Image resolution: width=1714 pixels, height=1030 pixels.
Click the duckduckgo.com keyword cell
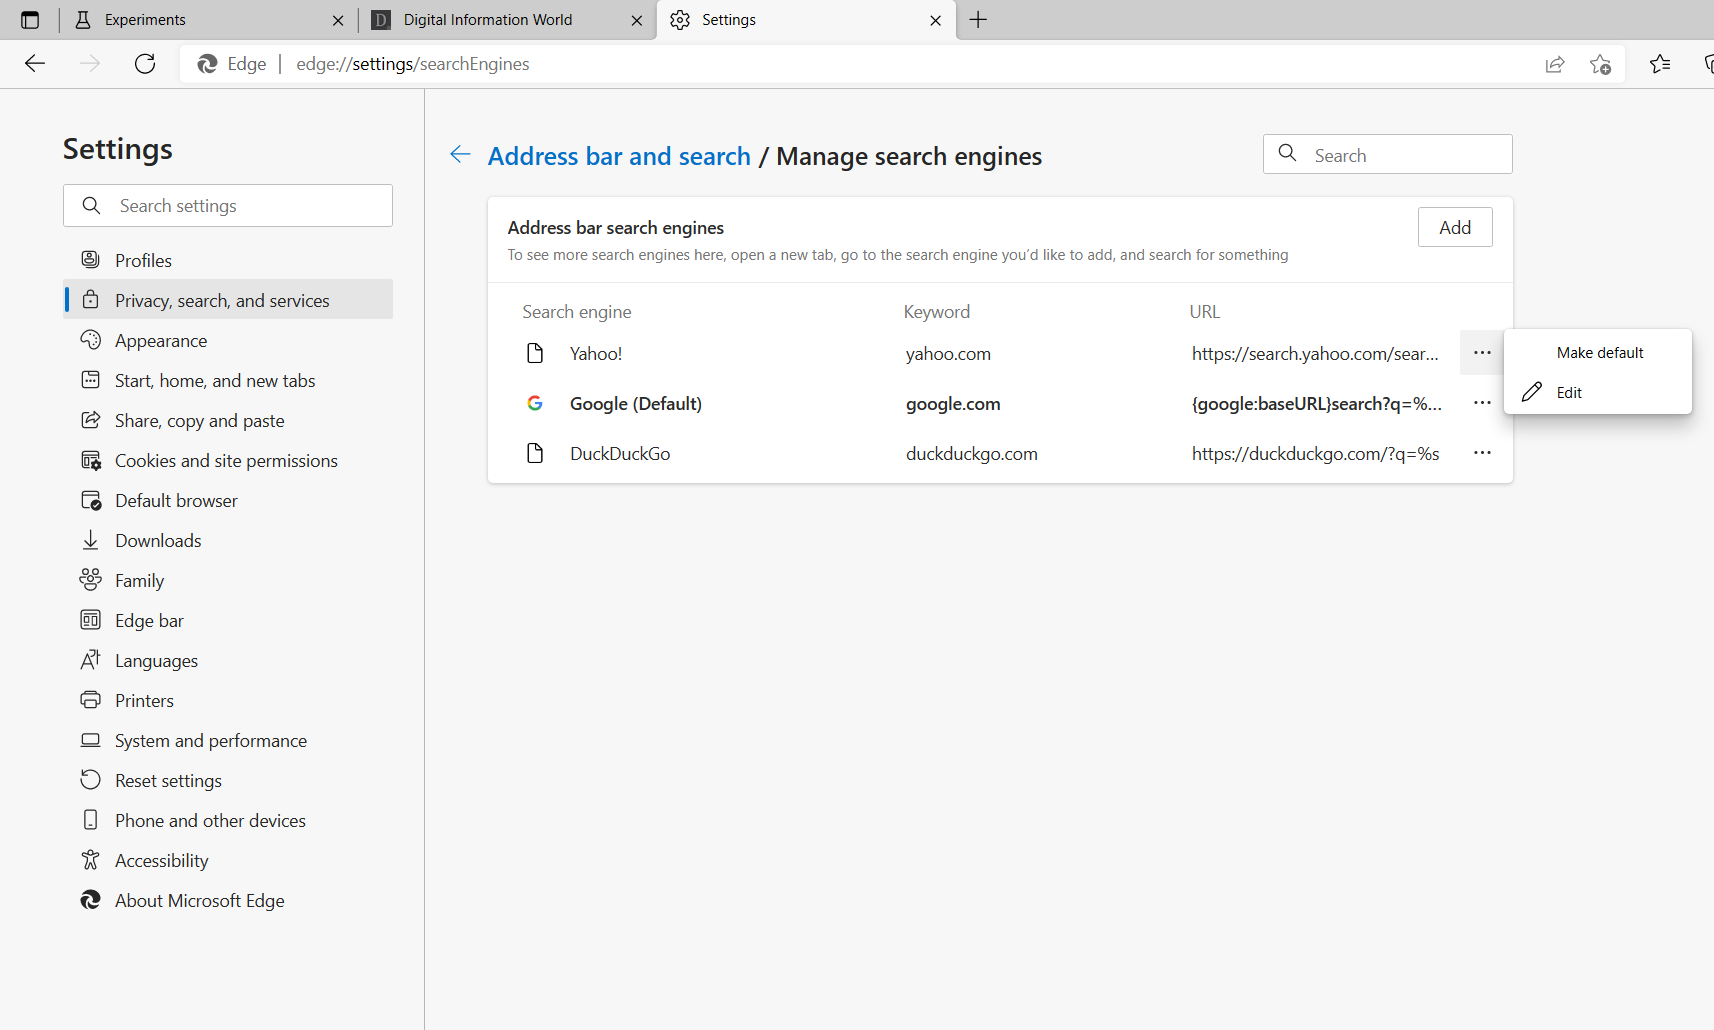point(972,453)
